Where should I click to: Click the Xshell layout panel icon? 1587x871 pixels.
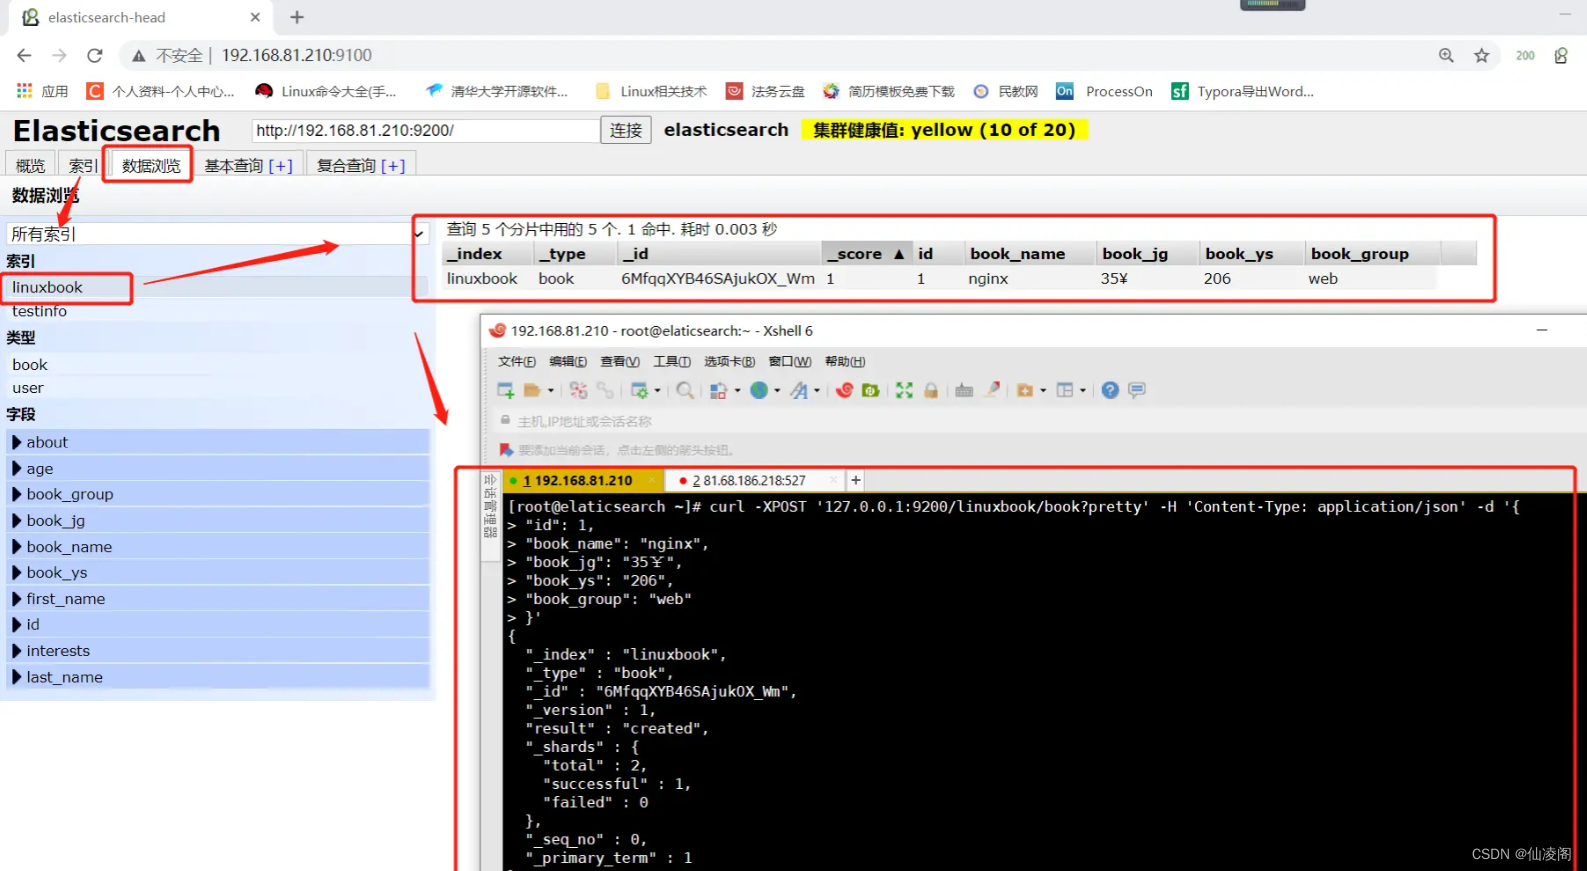pyautogui.click(x=1065, y=390)
